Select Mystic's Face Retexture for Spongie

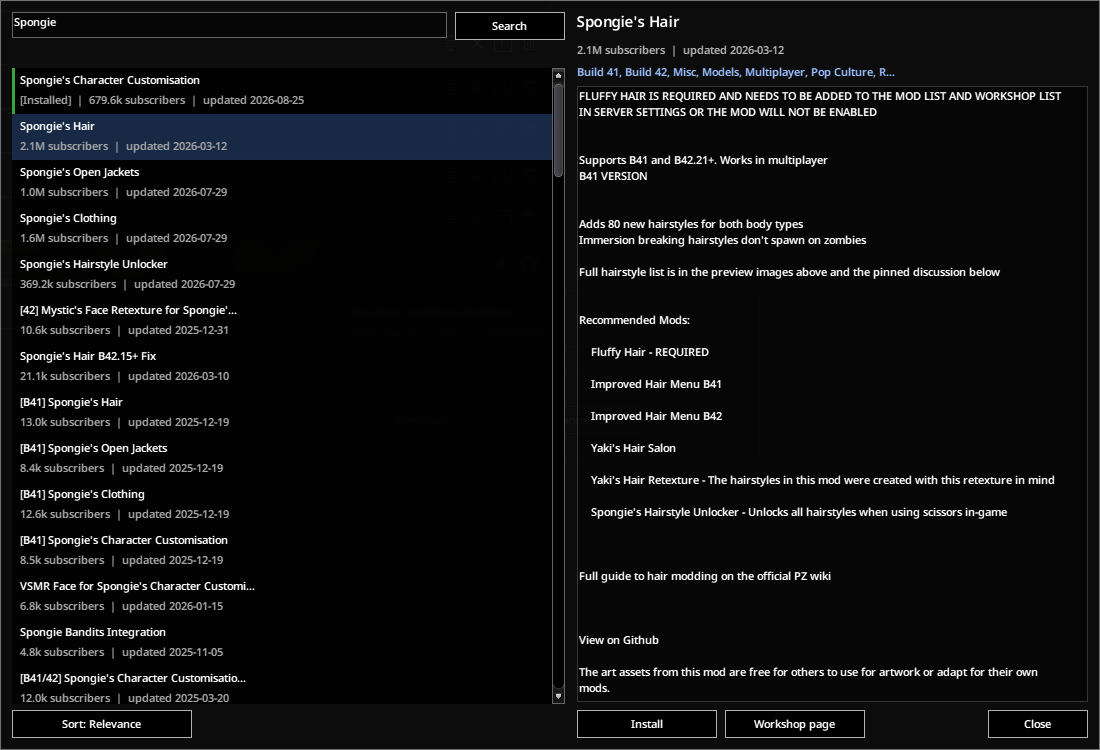coord(282,321)
